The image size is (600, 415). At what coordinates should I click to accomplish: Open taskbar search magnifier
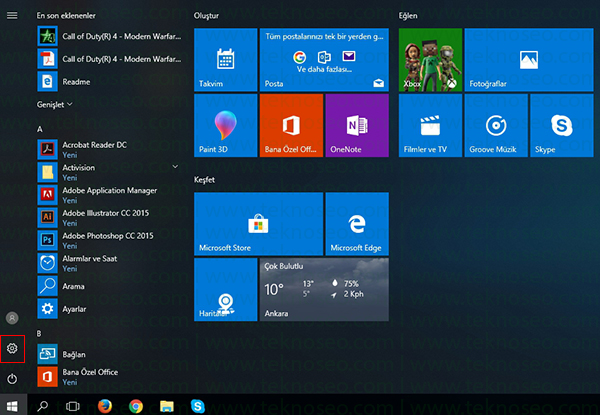(42, 406)
